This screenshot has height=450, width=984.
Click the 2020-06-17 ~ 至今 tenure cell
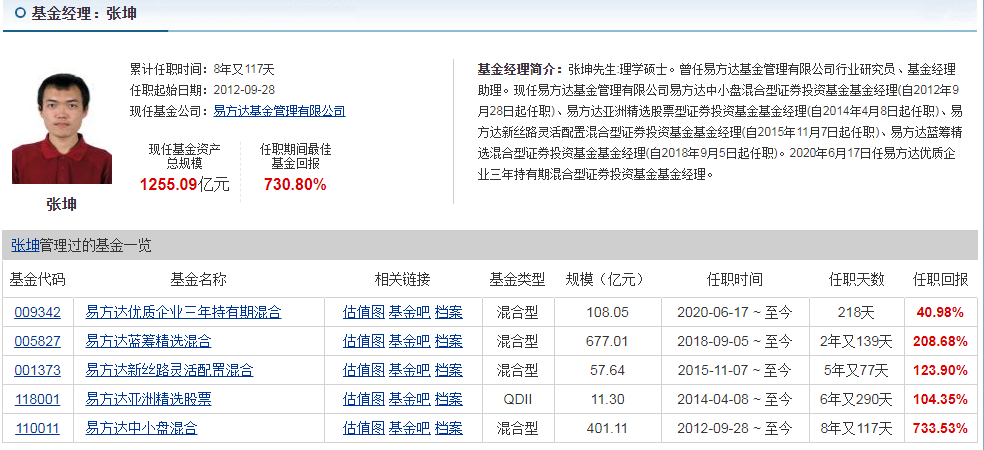click(x=734, y=312)
